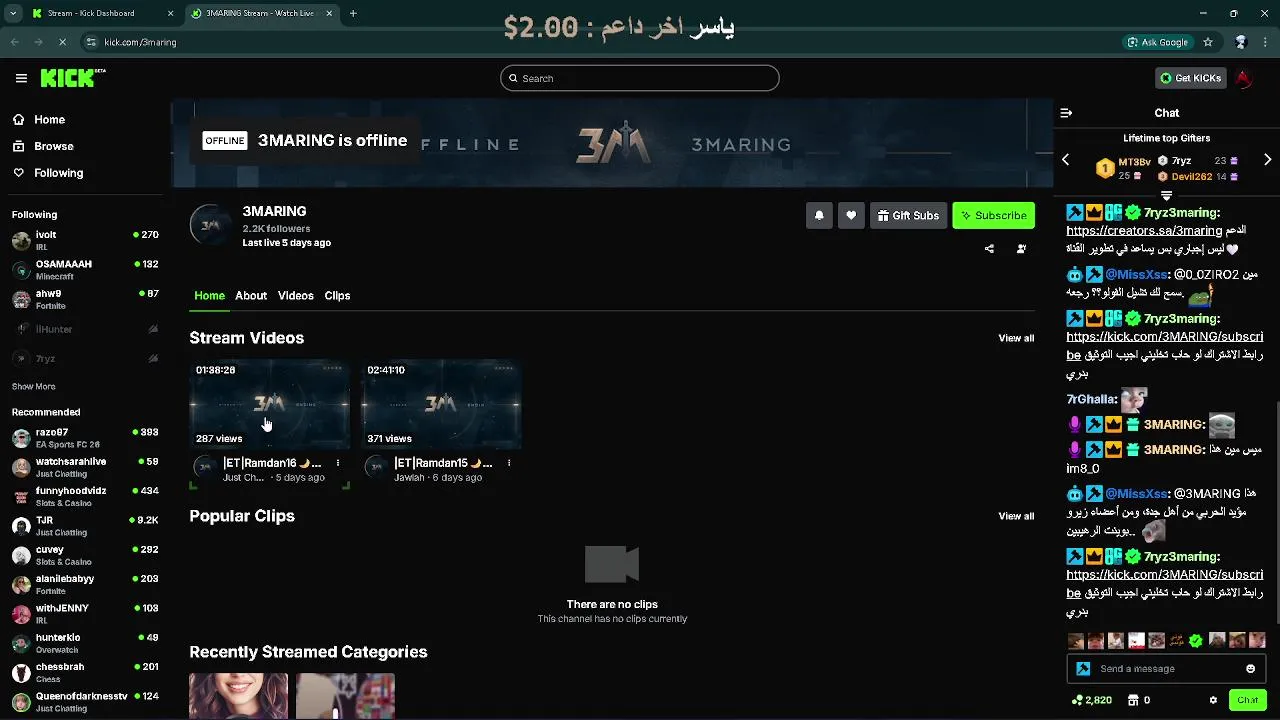View site information icon in address bar
The image size is (1280, 720).
pyautogui.click(x=91, y=42)
